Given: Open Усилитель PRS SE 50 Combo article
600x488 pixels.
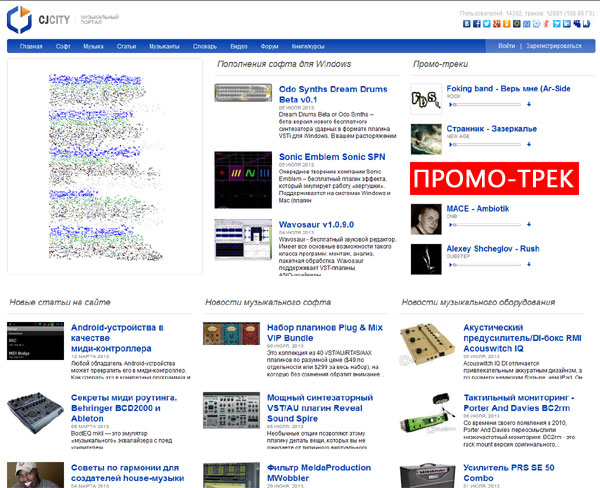Looking at the screenshot, I should (x=509, y=473).
